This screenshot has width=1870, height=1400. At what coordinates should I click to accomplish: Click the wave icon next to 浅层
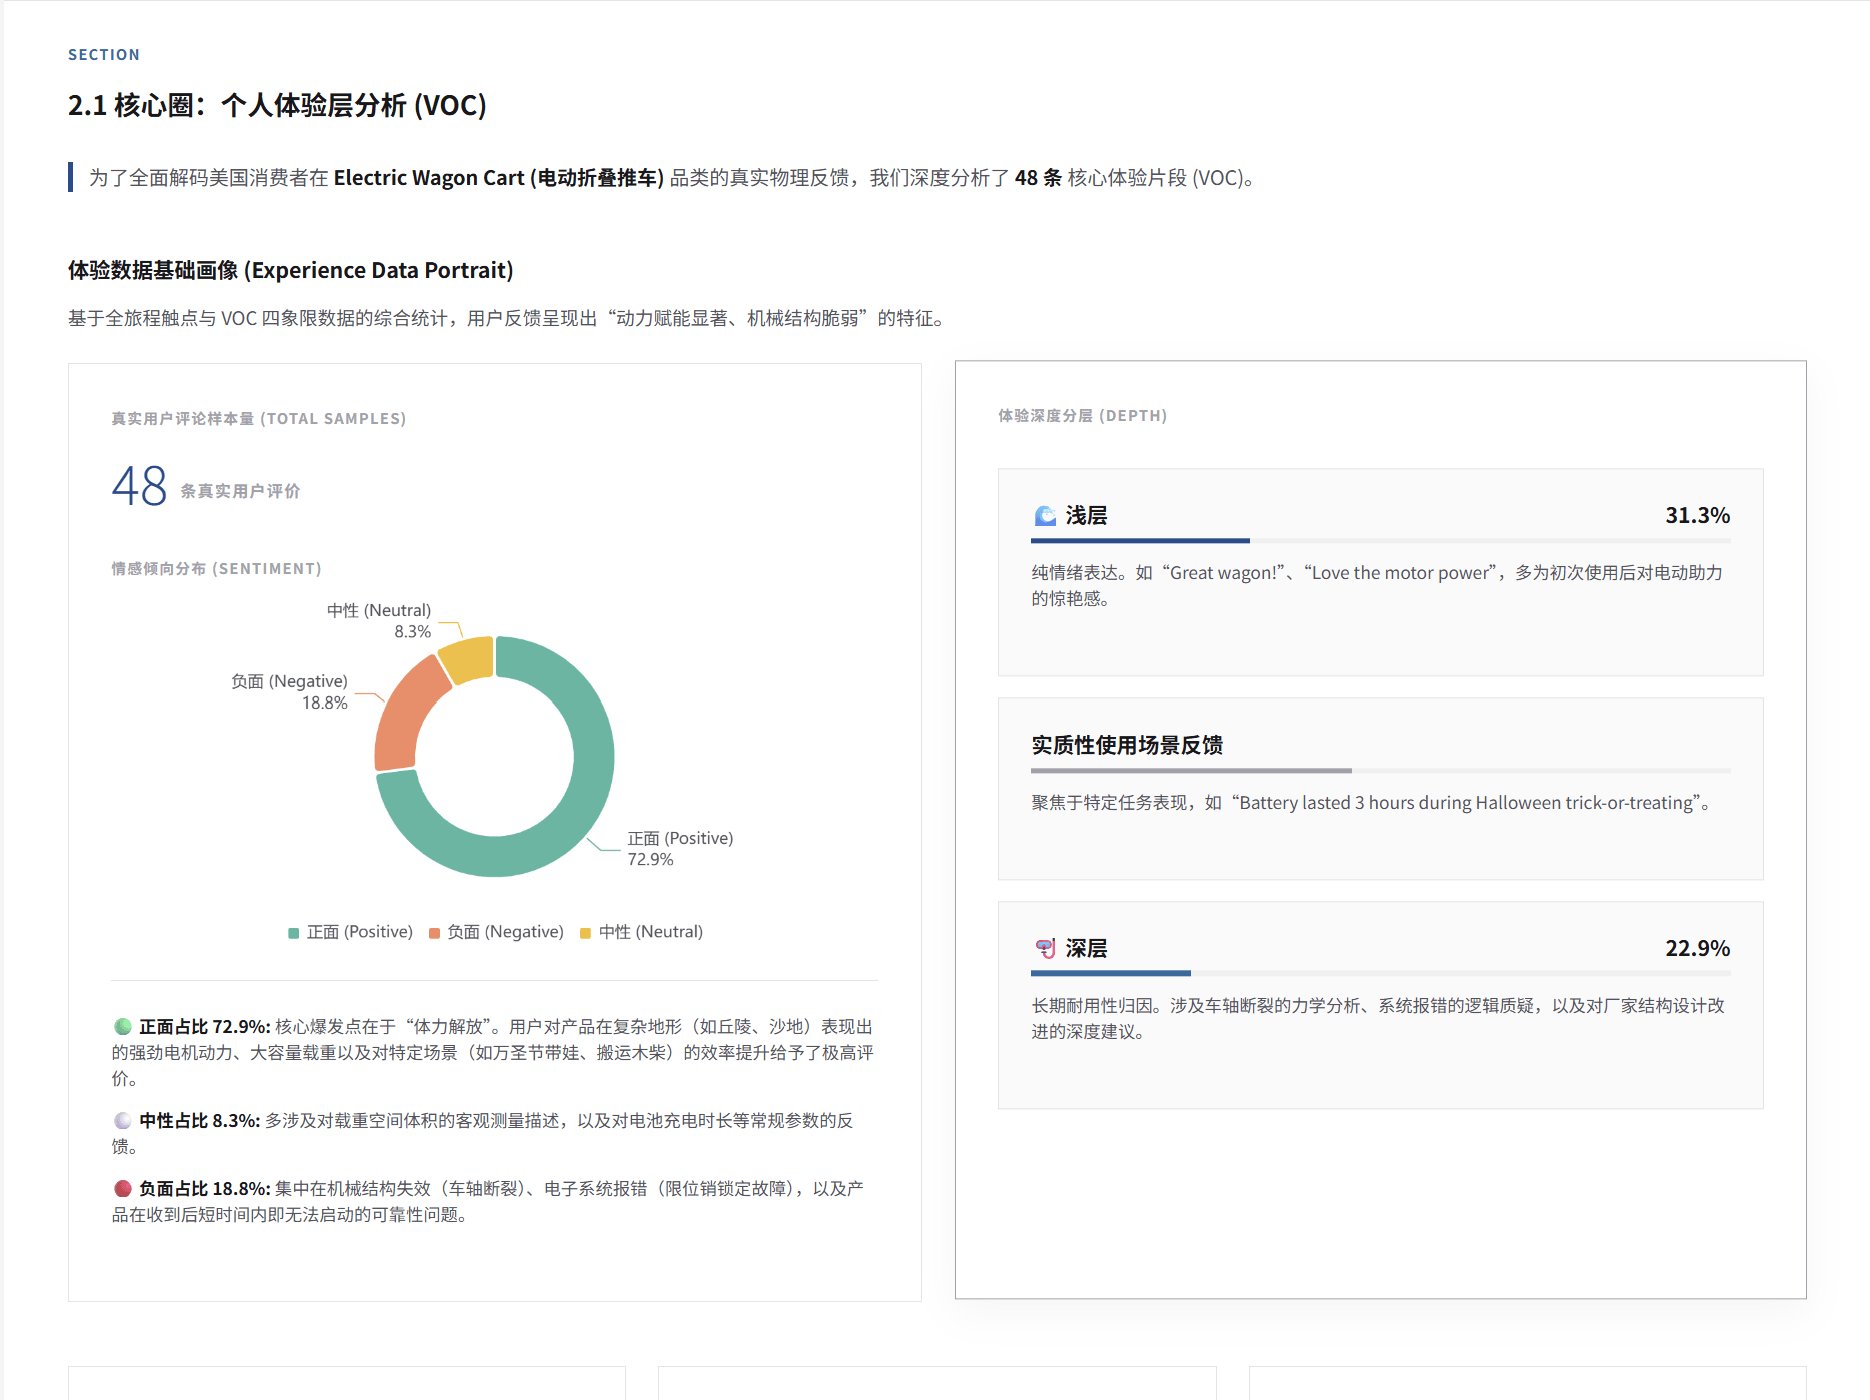[x=1044, y=514]
